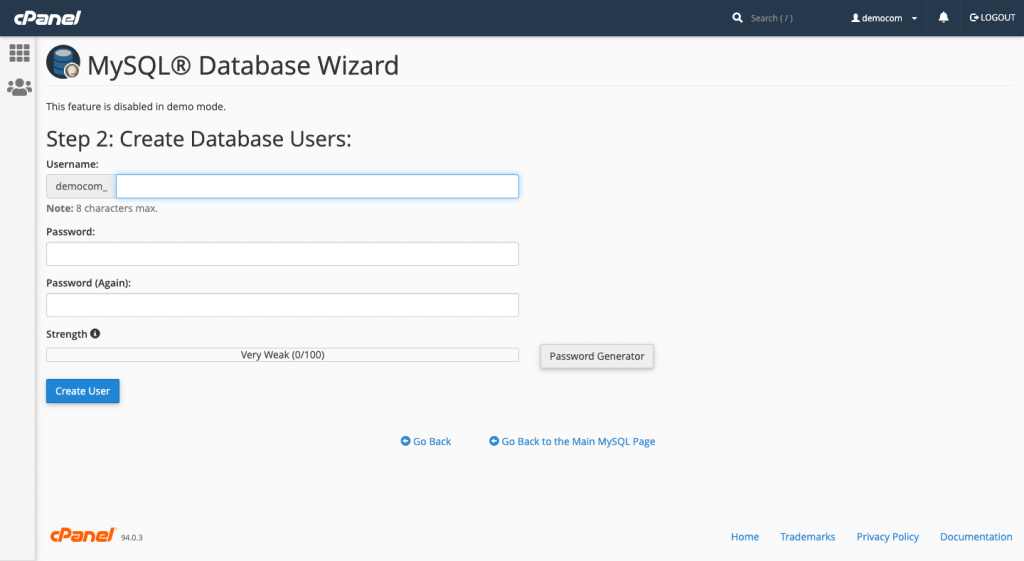Screen dimensions: 1024x561
Task: Click the Password input field
Action: click(x=282, y=254)
